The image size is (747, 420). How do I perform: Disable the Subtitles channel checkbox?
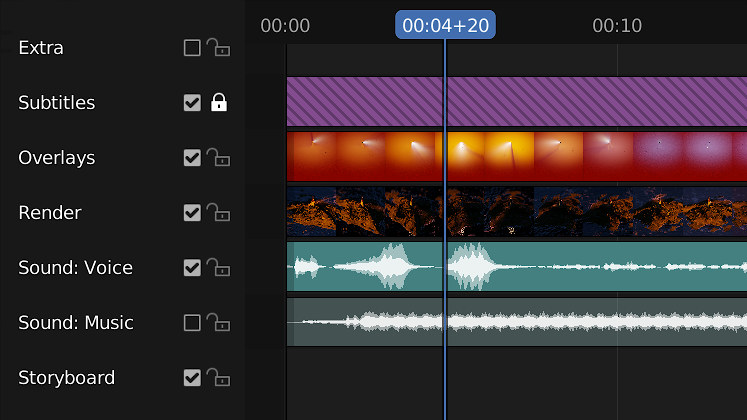(x=192, y=103)
